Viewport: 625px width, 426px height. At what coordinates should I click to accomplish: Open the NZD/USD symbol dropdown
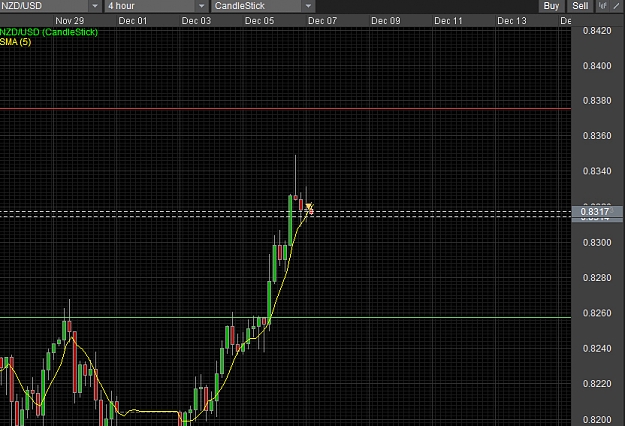[x=50, y=6]
